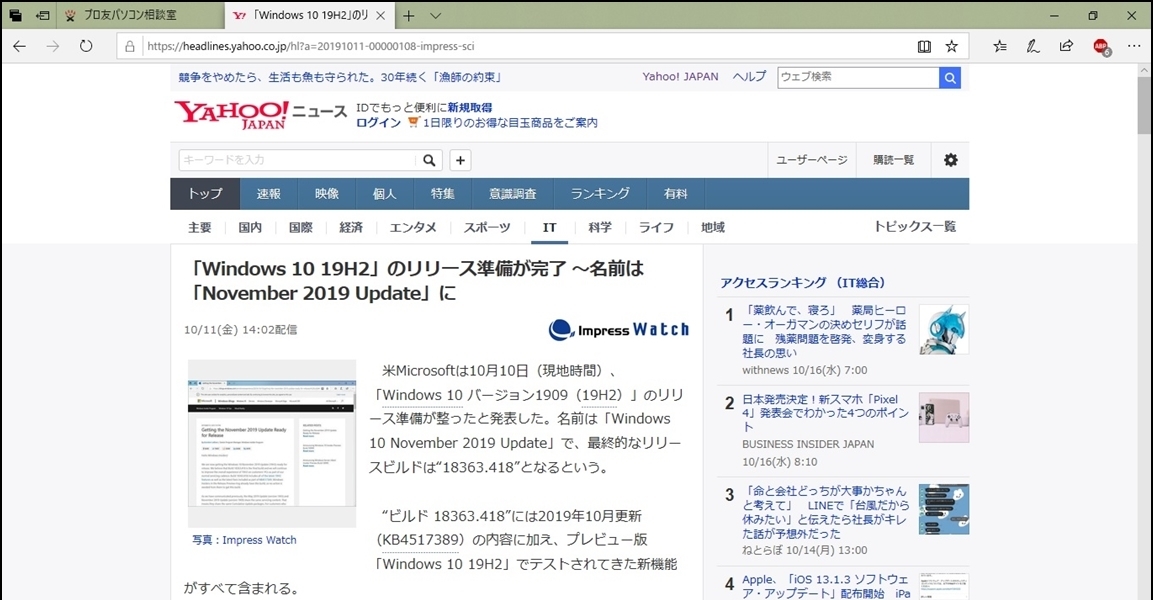Click the browser address bar URL
This screenshot has height=600, width=1153.
310,46
